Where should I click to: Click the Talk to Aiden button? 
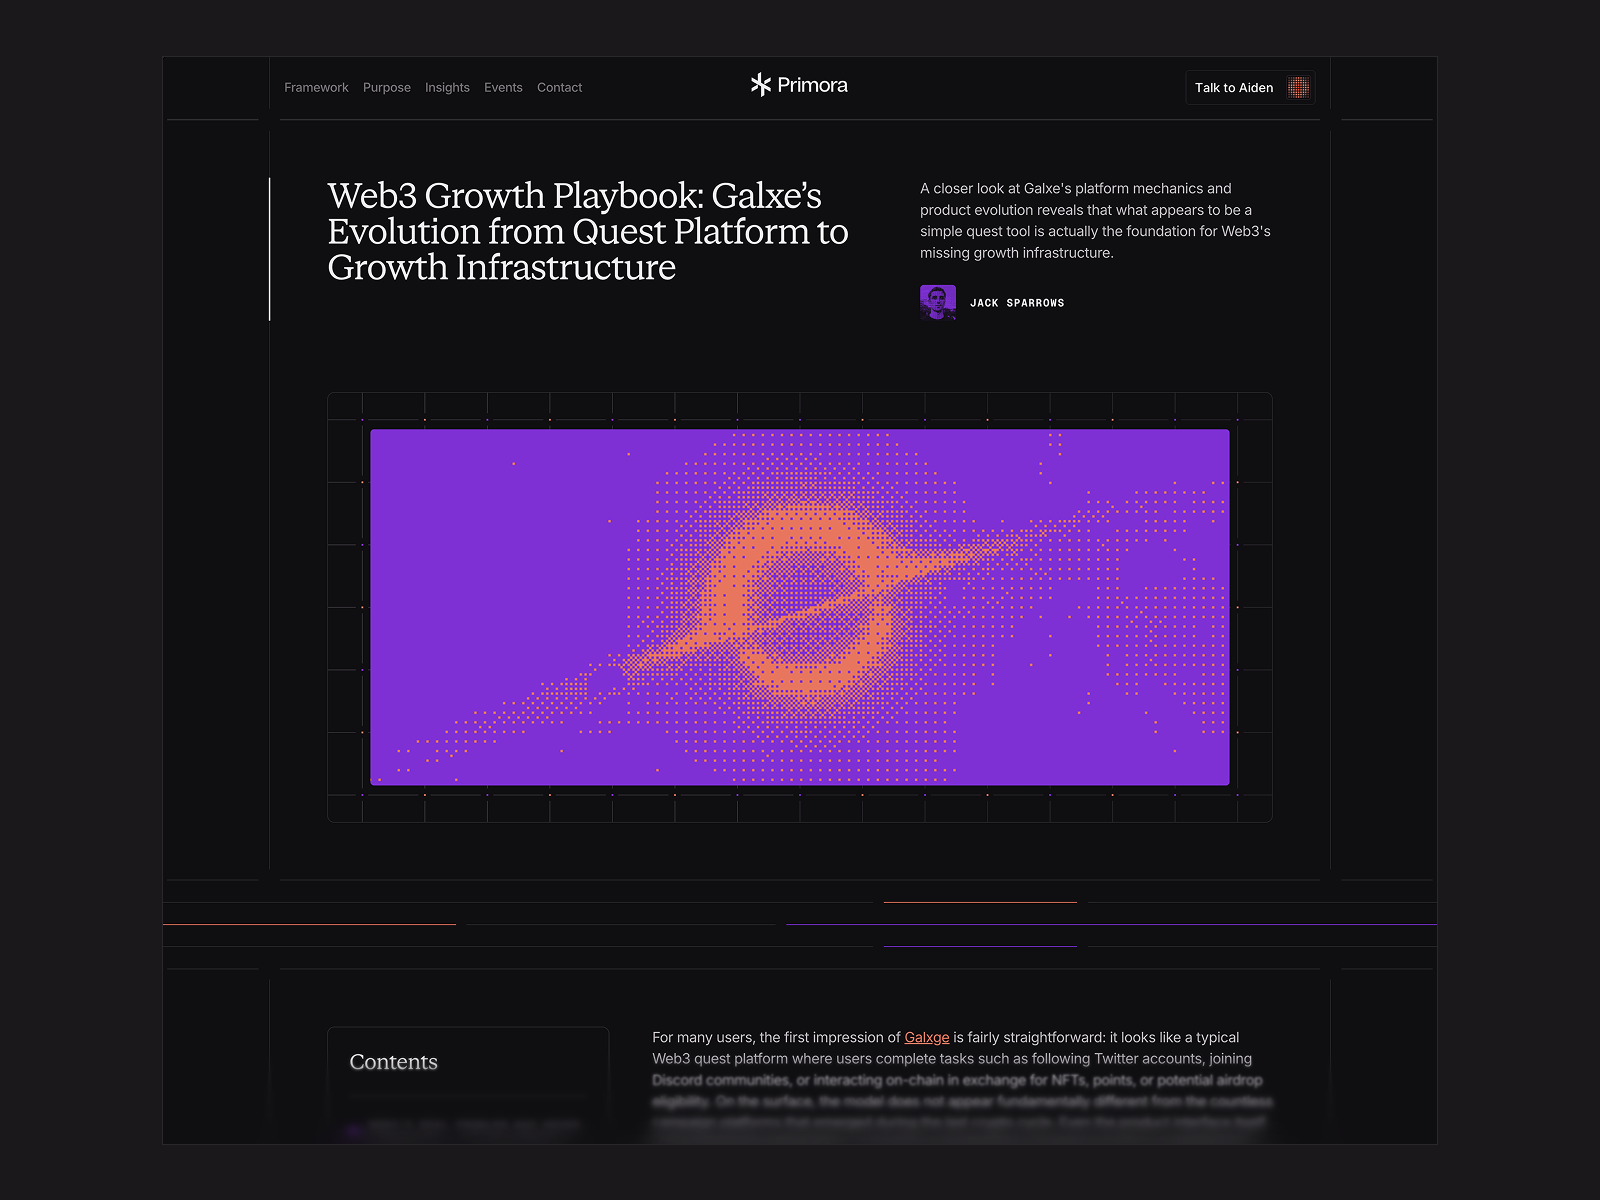(1250, 88)
